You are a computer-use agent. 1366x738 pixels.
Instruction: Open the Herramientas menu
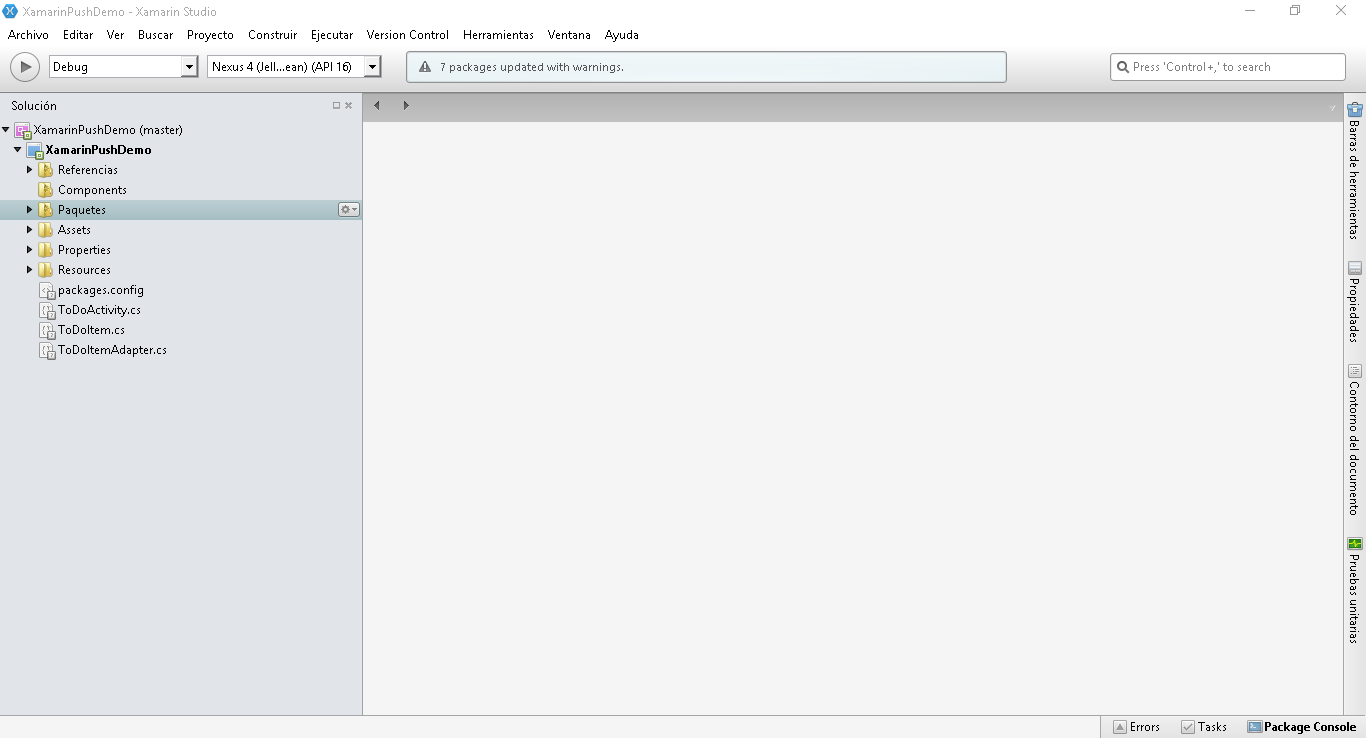498,34
